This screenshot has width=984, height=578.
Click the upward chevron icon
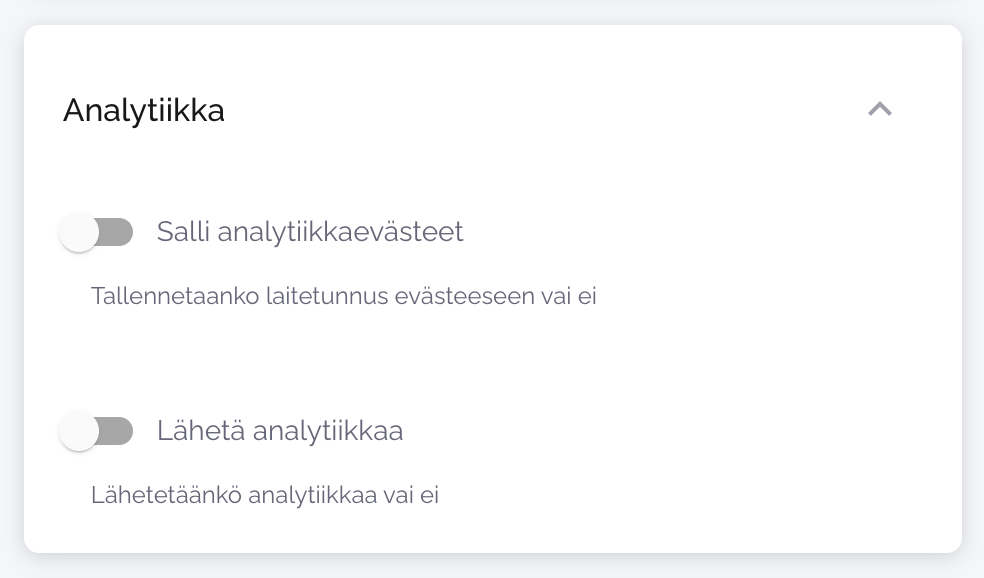click(x=879, y=110)
